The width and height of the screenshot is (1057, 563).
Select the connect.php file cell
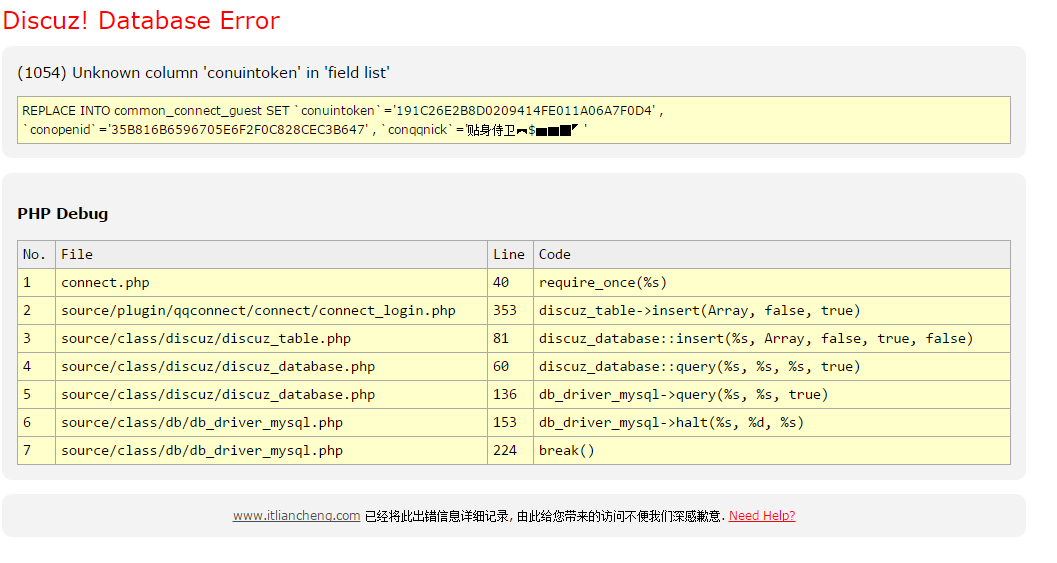point(105,282)
